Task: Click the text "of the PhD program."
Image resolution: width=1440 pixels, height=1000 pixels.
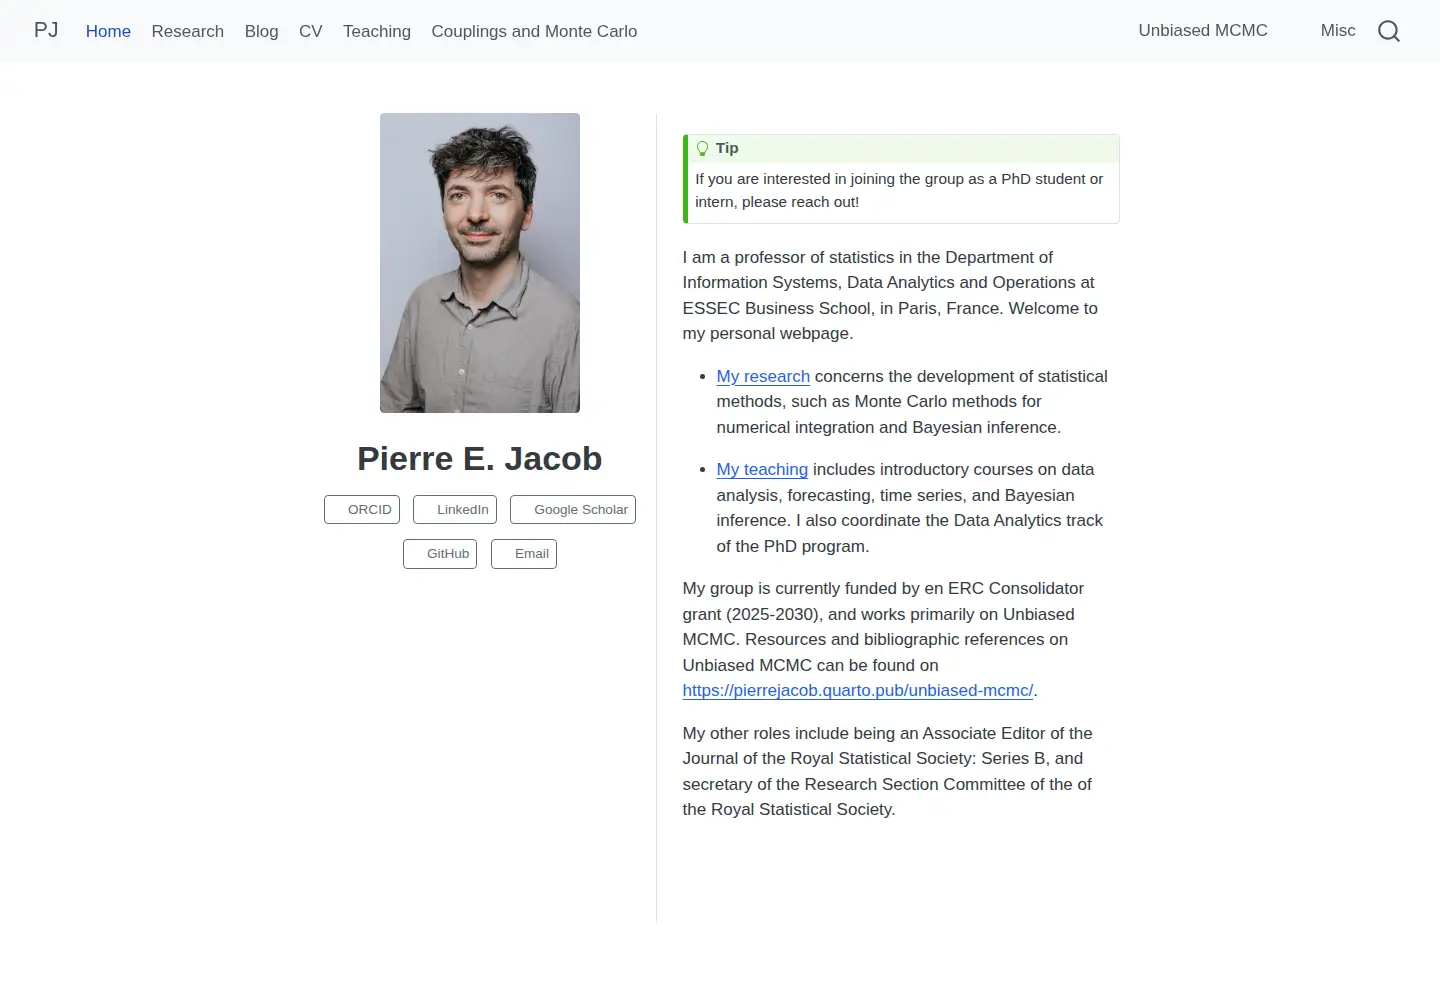Action: (x=793, y=546)
